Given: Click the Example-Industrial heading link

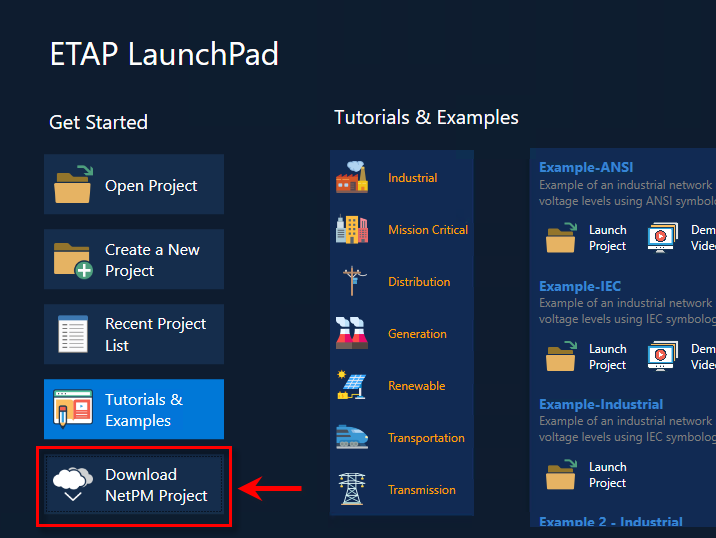Looking at the screenshot, I should [601, 404].
